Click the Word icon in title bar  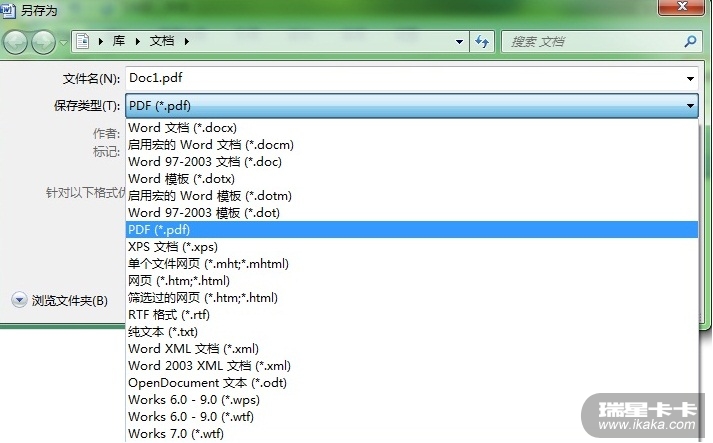(8, 10)
